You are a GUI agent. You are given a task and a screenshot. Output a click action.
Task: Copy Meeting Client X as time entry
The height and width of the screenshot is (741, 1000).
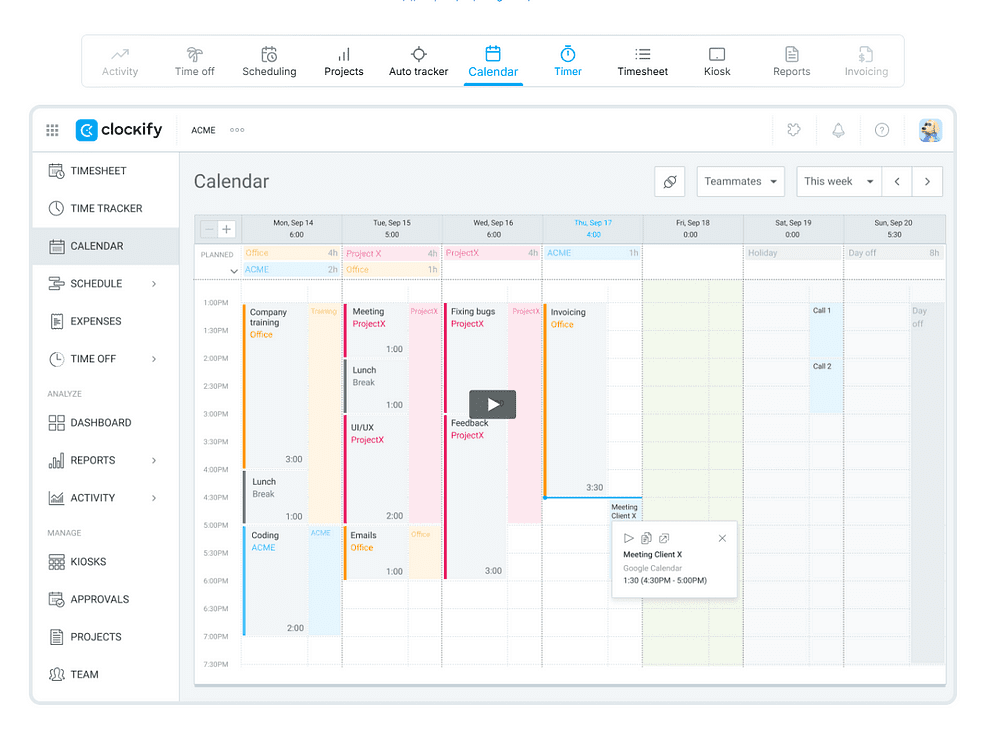[x=646, y=538]
